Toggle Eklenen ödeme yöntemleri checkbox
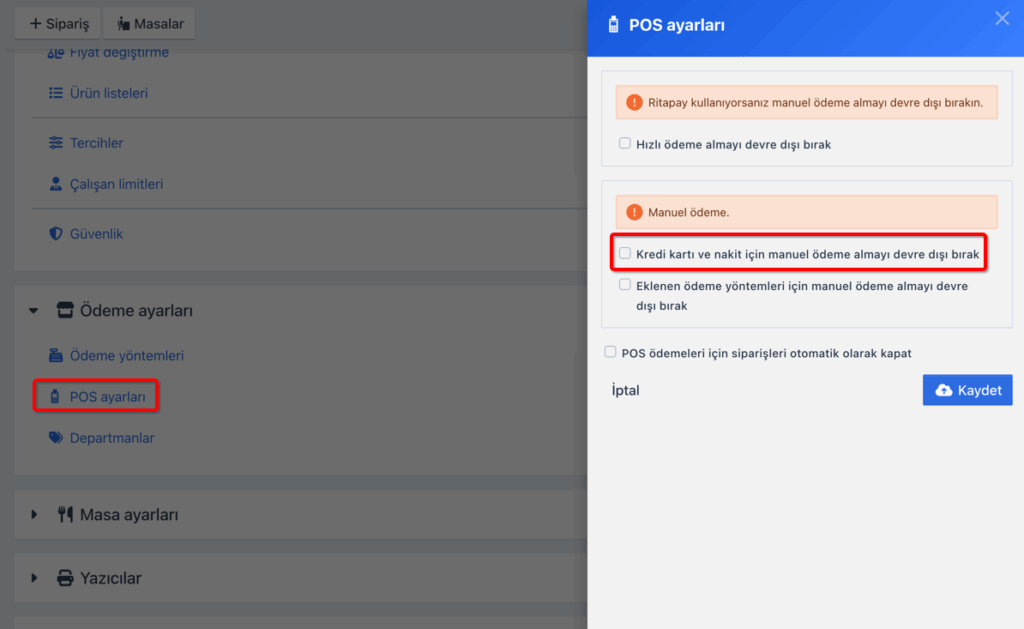 pyautogui.click(x=625, y=285)
